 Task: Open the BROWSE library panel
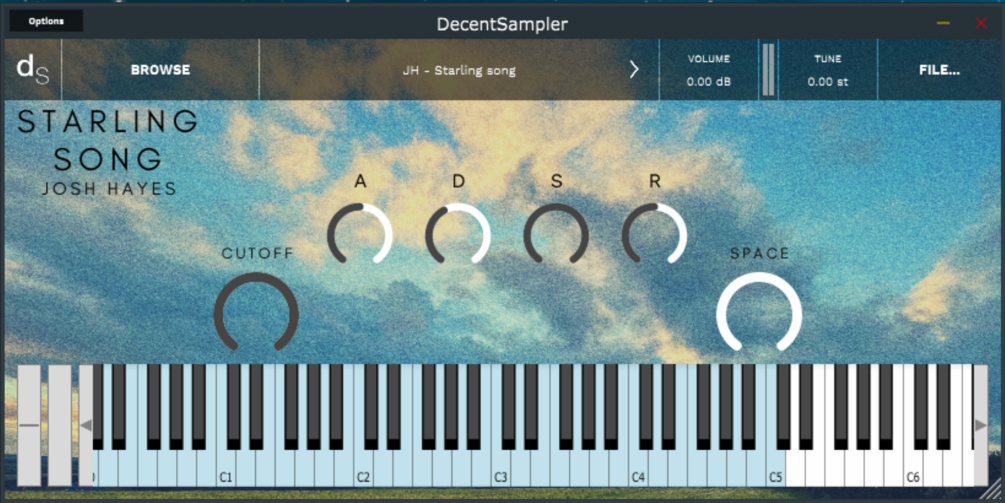(x=160, y=70)
